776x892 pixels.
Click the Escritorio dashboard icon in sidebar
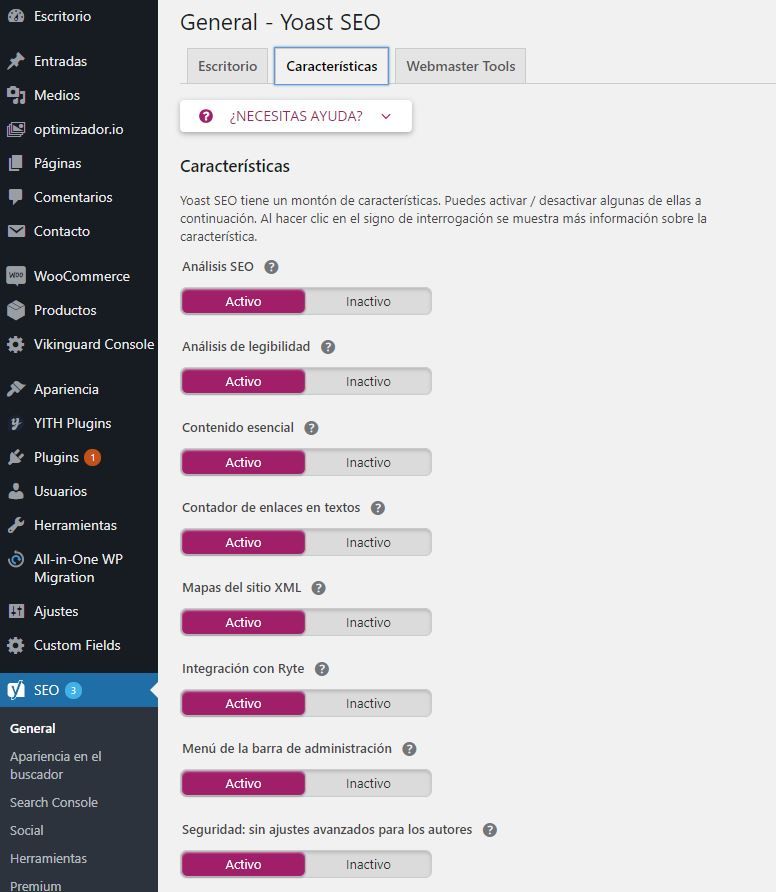(16, 16)
